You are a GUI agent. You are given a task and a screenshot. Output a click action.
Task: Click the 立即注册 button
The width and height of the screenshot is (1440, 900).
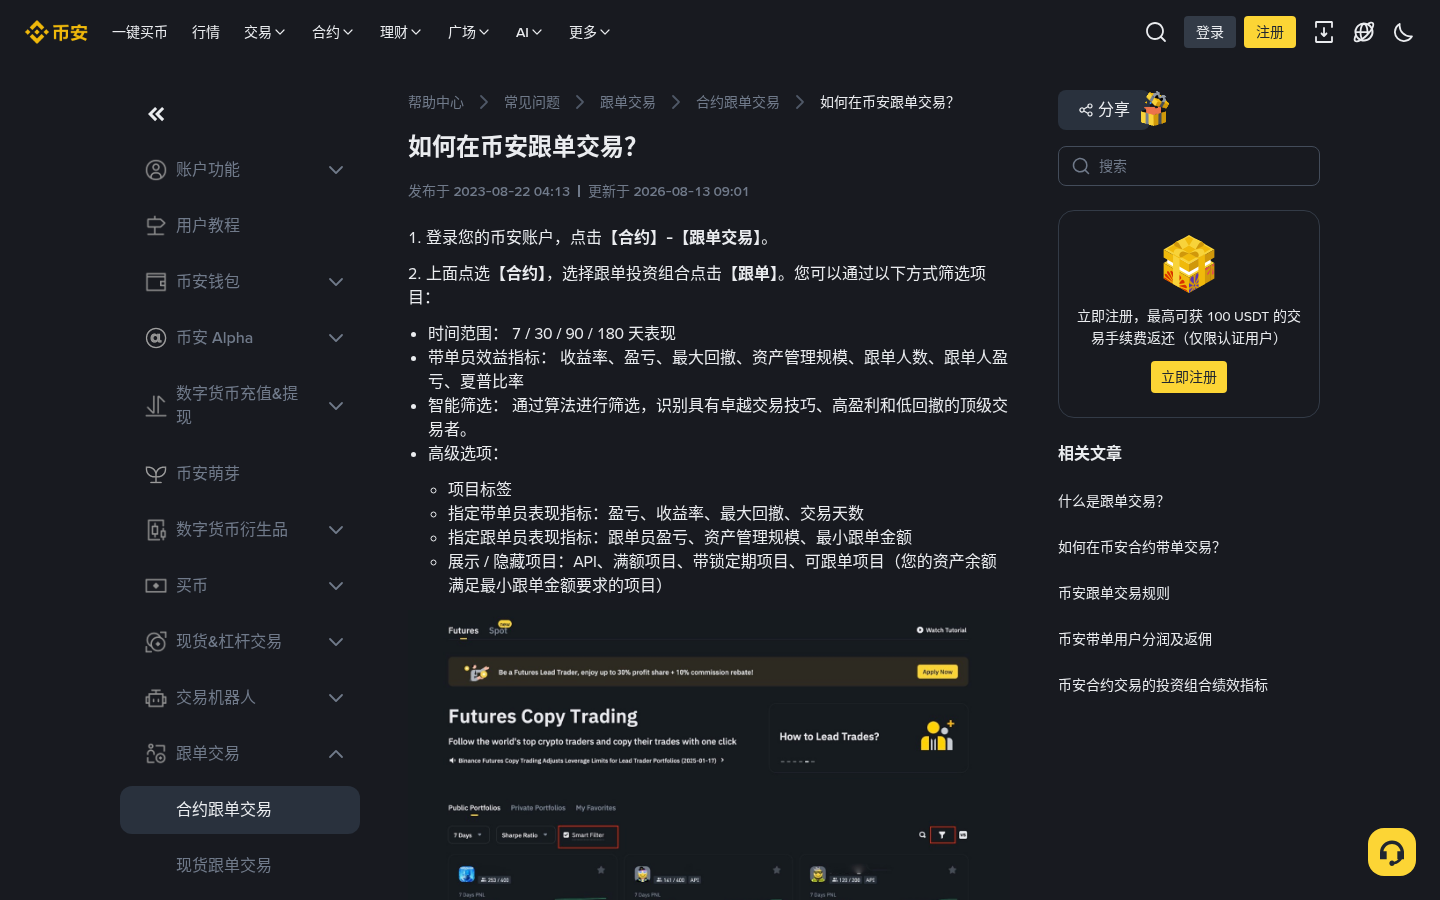tap(1189, 377)
